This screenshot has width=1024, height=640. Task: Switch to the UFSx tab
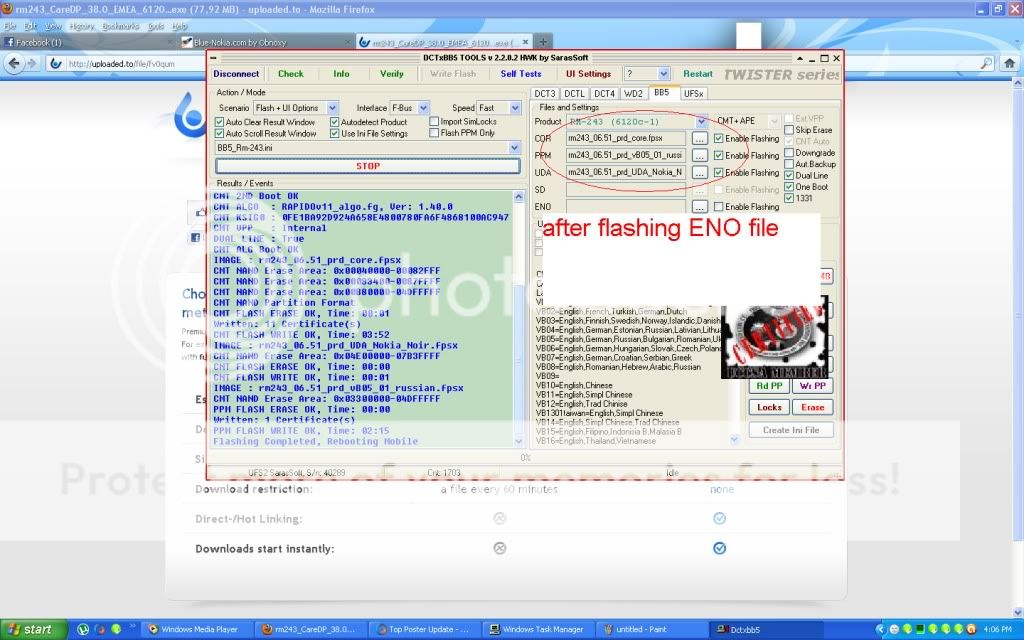693,93
